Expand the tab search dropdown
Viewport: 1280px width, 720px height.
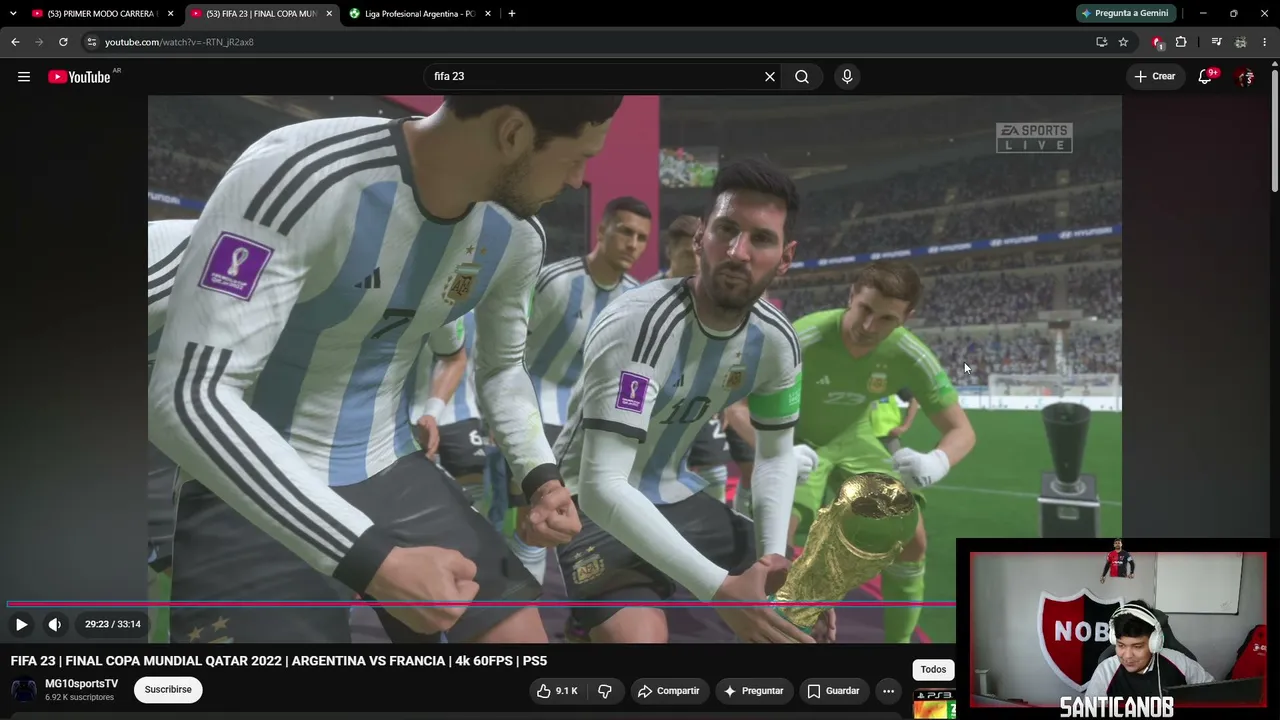coord(13,14)
